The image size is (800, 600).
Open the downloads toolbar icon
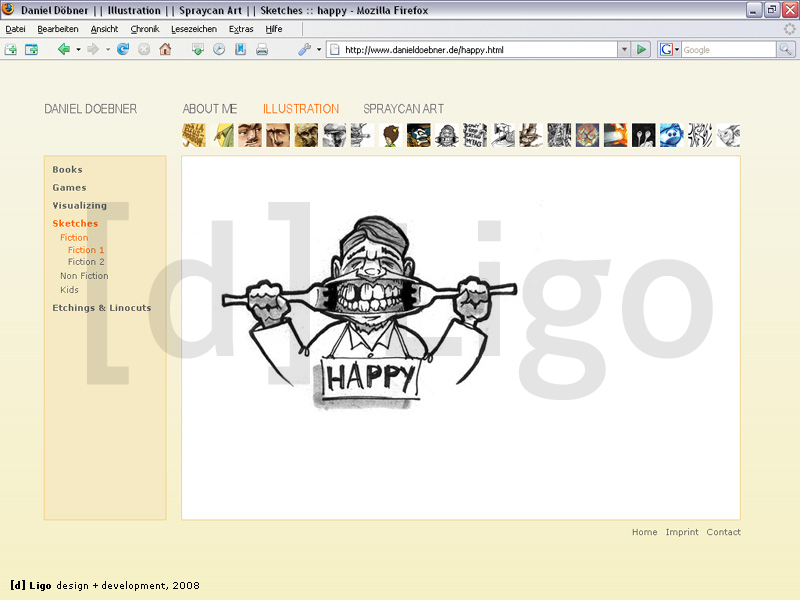pos(197,49)
